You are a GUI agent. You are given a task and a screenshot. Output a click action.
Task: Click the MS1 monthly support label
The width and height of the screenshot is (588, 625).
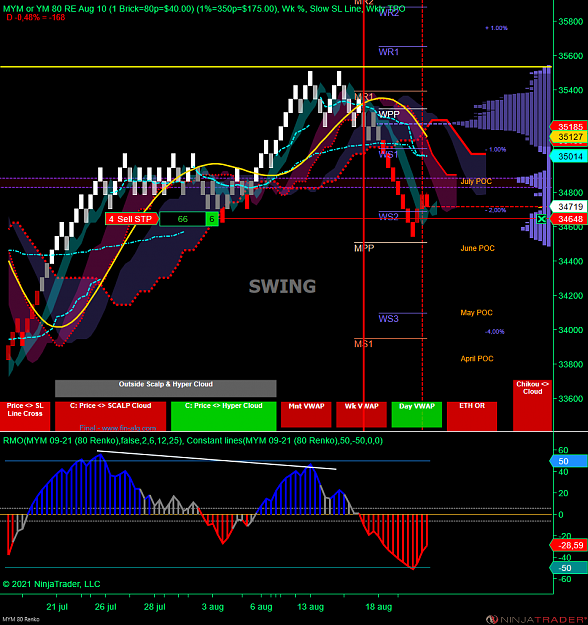363,344
